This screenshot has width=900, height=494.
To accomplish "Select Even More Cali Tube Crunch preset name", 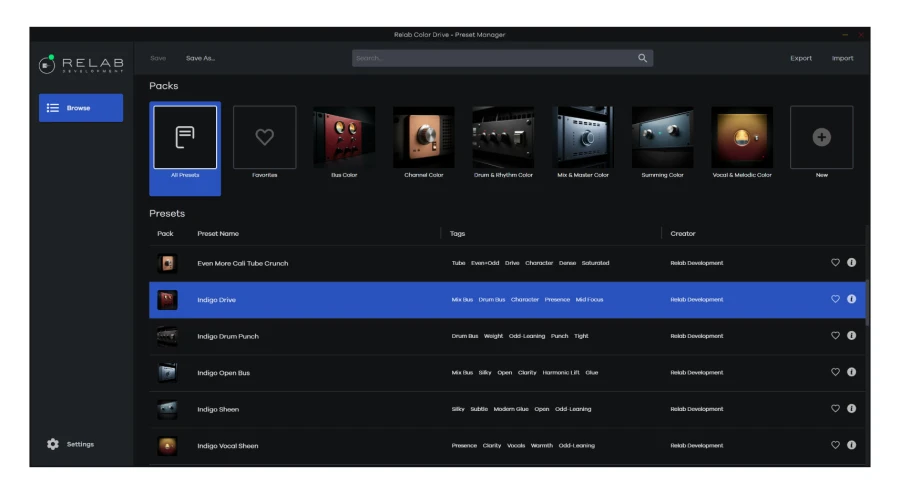I will coord(243,263).
